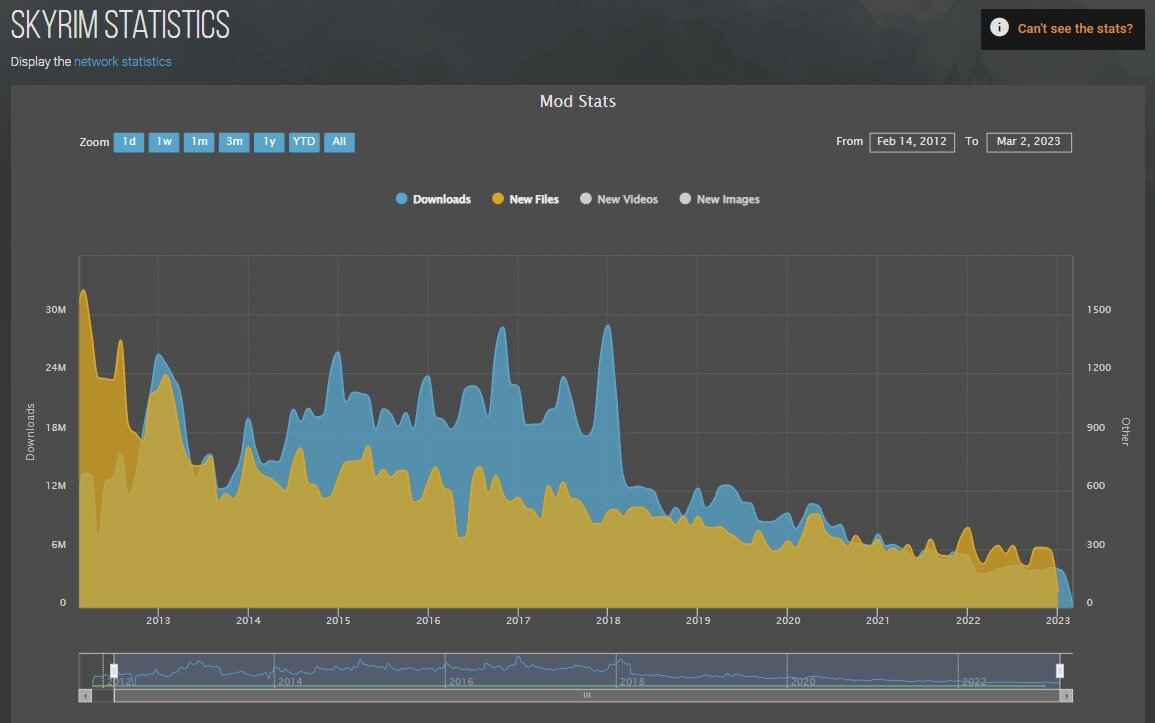
Task: Select the left resize handle on the range navigator
Action: [x=113, y=668]
